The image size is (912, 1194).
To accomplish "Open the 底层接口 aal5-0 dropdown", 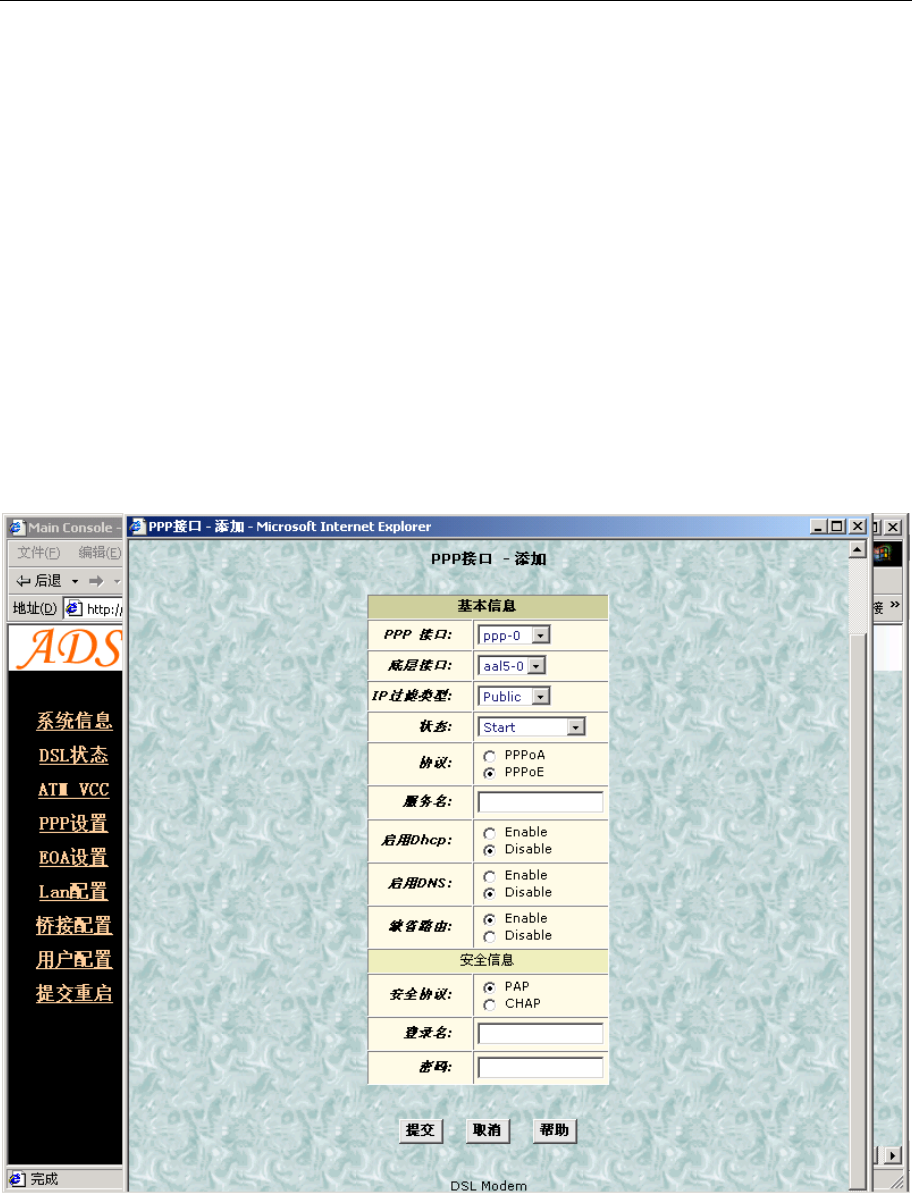I will (x=512, y=666).
